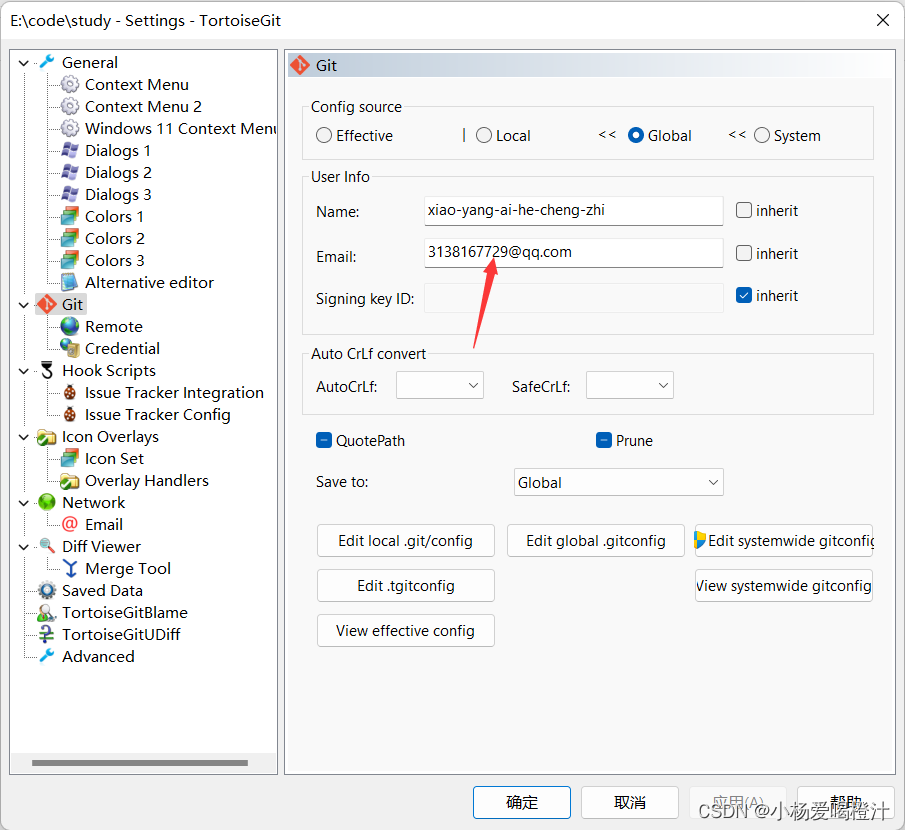Click the tree panel horizontal scrollbar
This screenshot has height=830, width=905.
[x=140, y=762]
